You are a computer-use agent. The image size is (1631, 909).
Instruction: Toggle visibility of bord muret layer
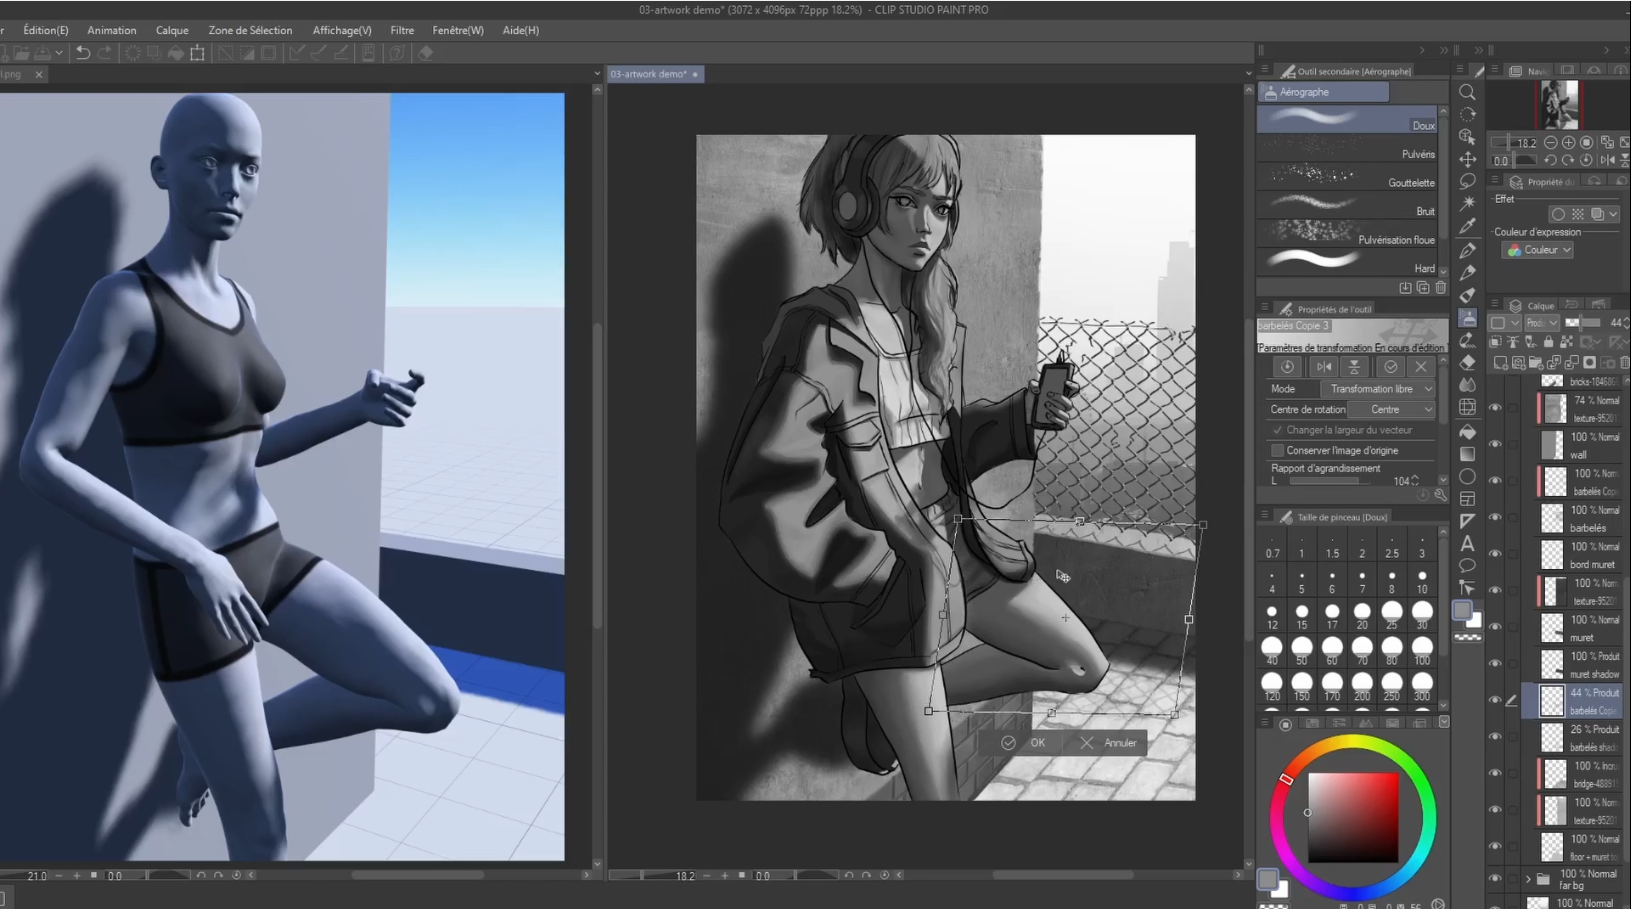point(1495,554)
